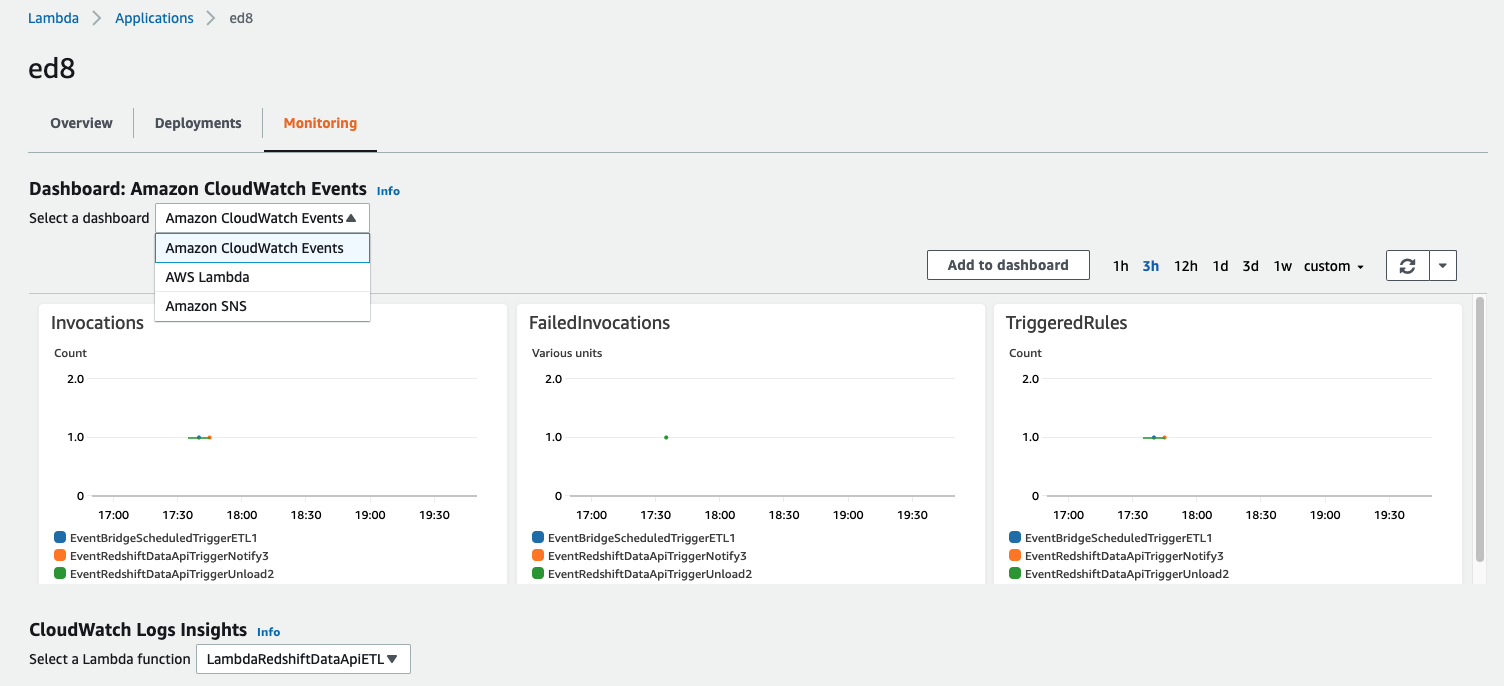Screen dimensions: 1504x686
Task: Click the orange data point in Invocations chart
Action: [x=209, y=437]
